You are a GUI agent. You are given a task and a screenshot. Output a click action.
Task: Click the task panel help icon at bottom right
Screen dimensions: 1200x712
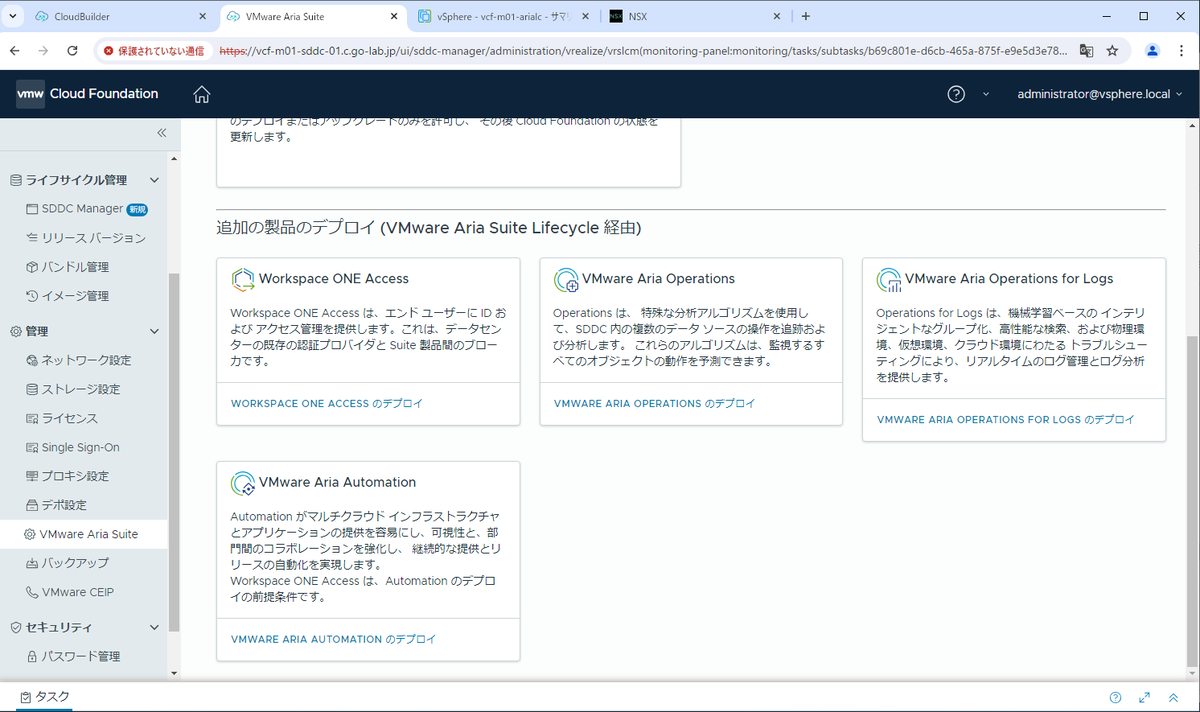(x=1115, y=697)
